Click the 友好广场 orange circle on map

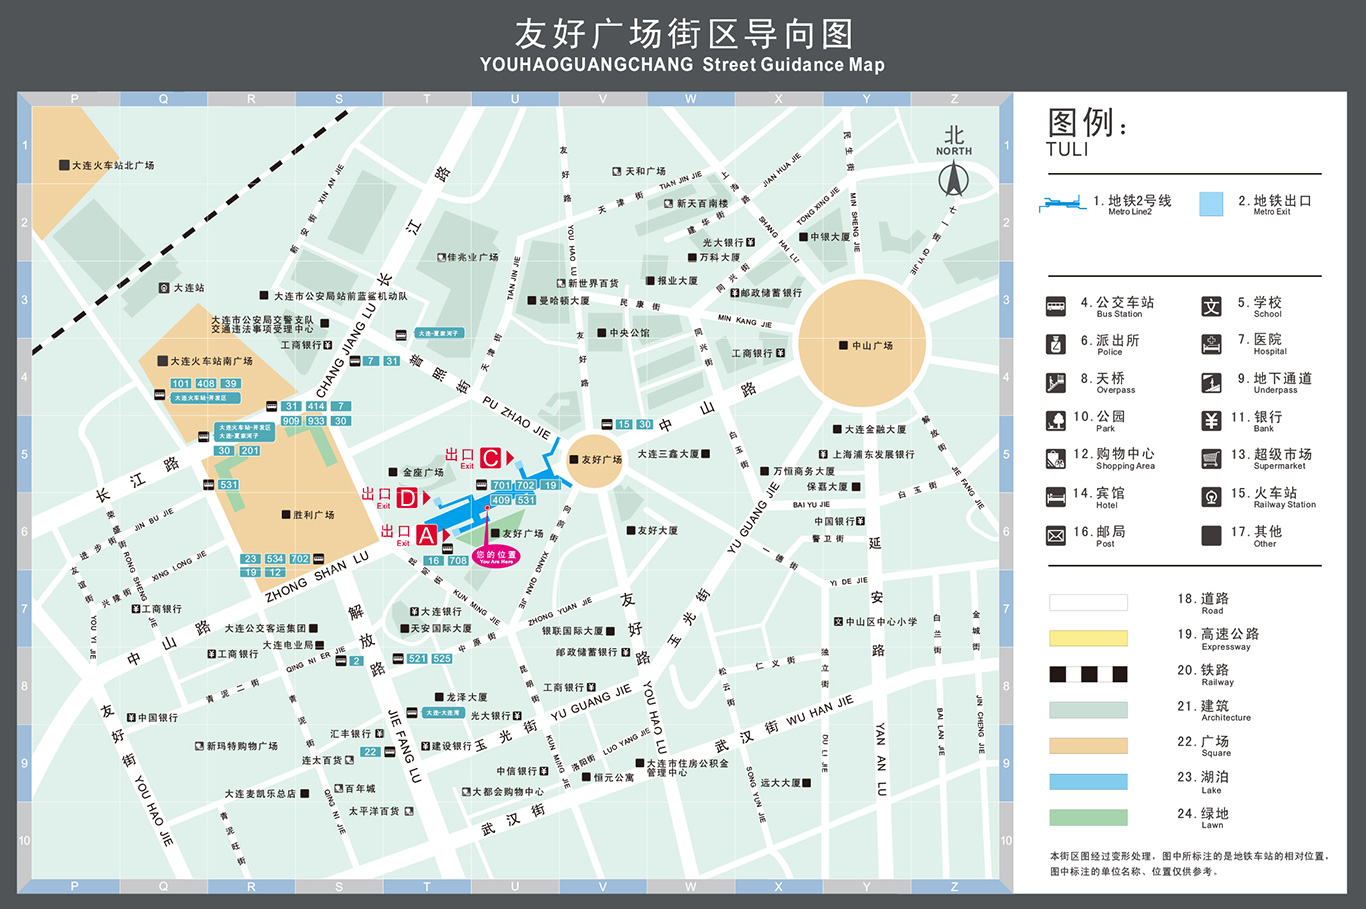click(x=595, y=461)
